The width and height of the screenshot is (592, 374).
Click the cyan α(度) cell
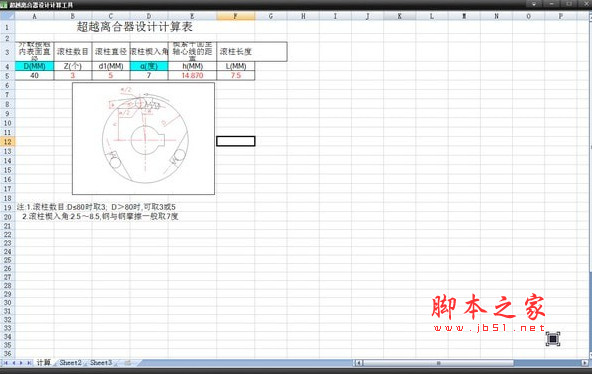[x=149, y=66]
